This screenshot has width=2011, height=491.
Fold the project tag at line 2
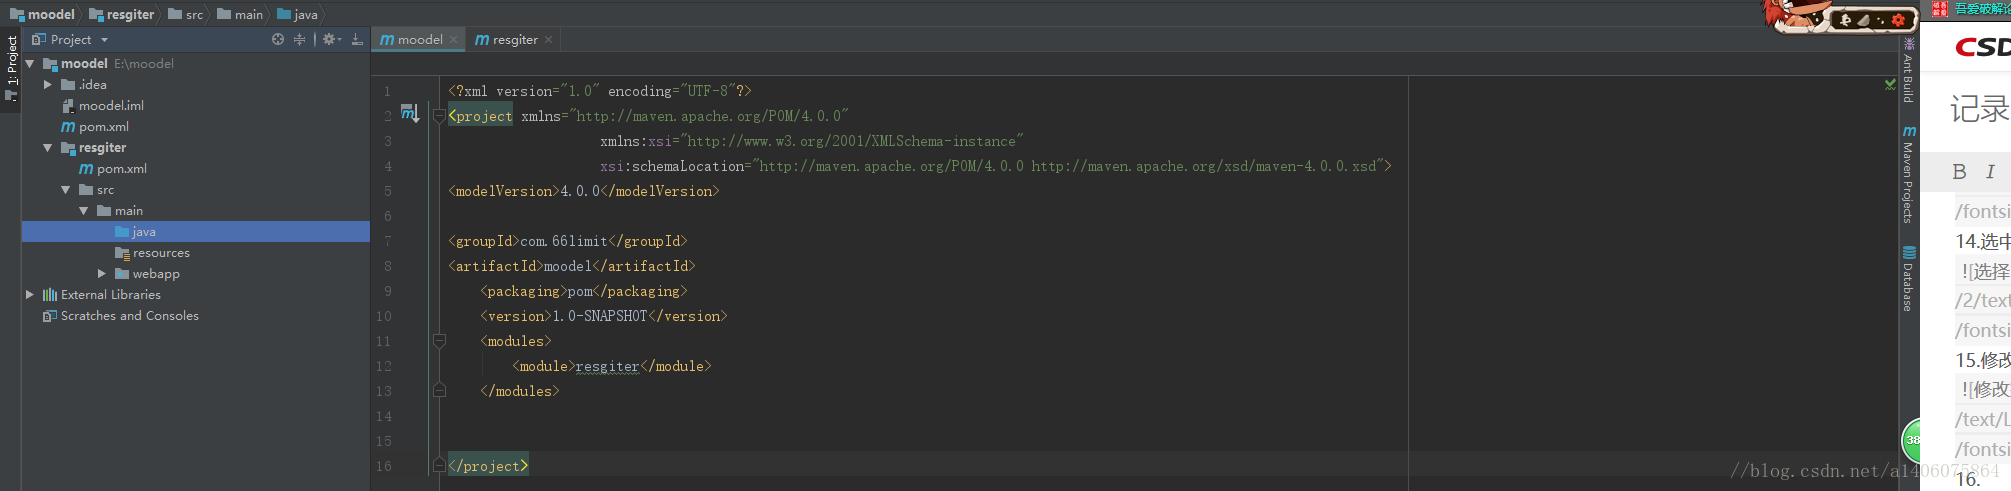tap(439, 116)
